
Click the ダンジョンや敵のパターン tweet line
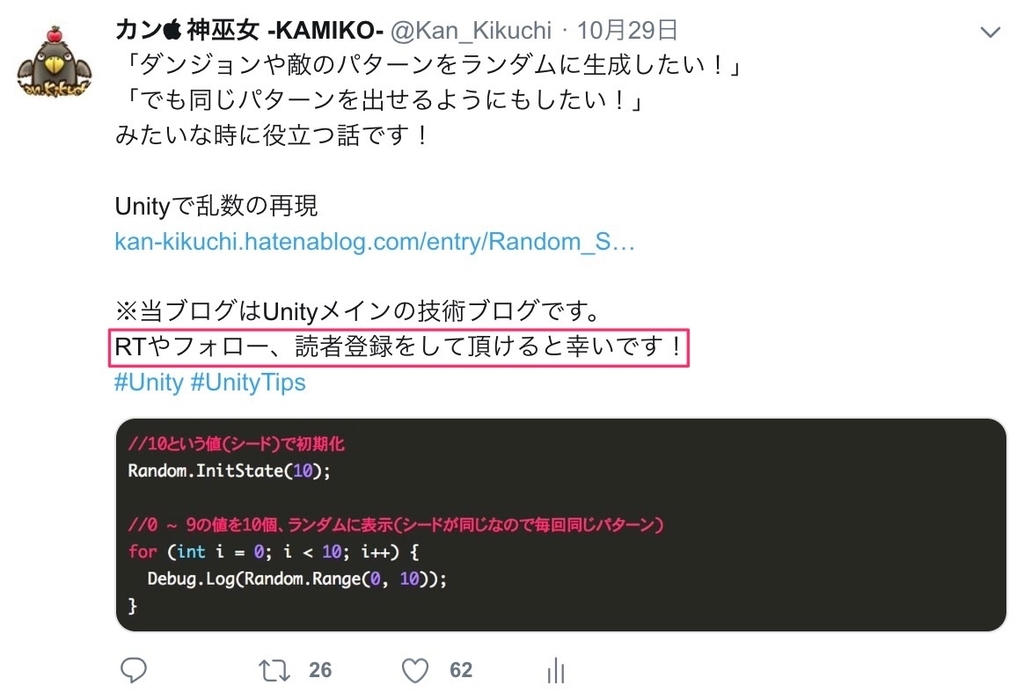pos(429,65)
